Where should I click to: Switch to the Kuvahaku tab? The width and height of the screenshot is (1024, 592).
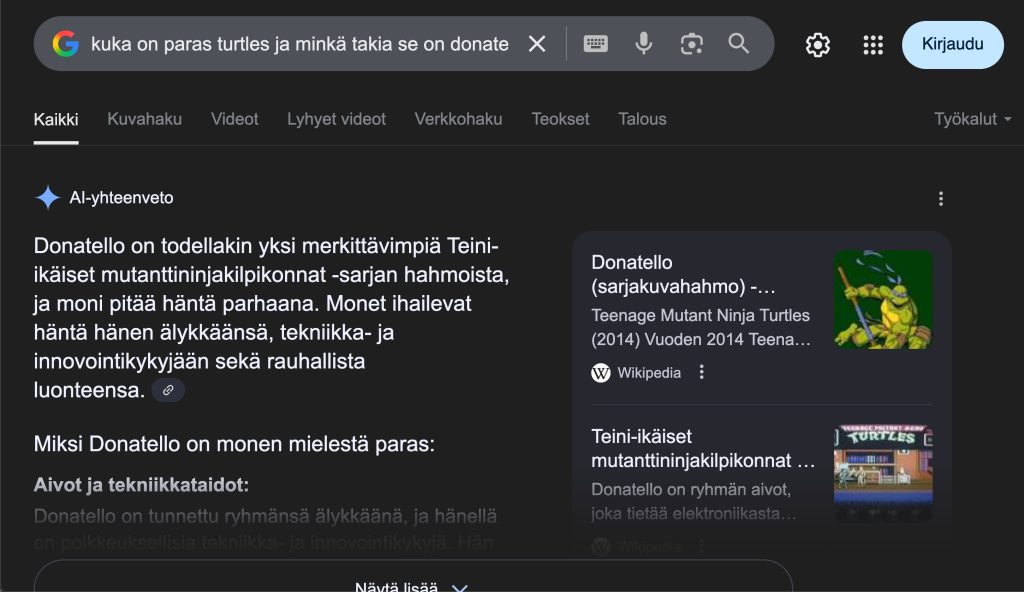click(144, 119)
